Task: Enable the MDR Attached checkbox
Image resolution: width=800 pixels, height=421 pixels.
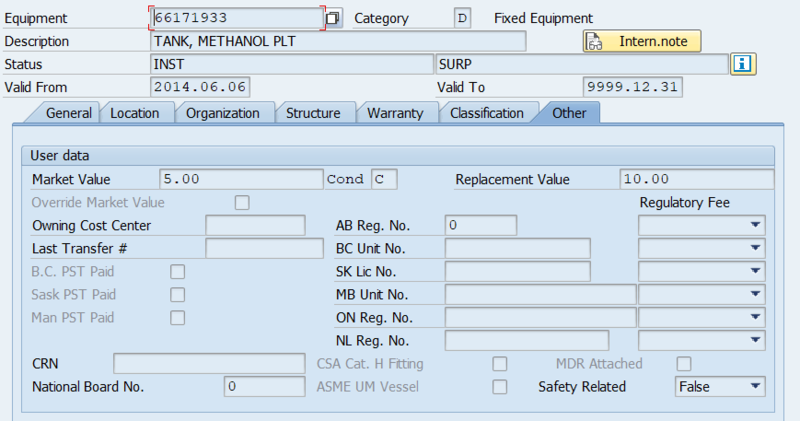Action: pos(685,363)
